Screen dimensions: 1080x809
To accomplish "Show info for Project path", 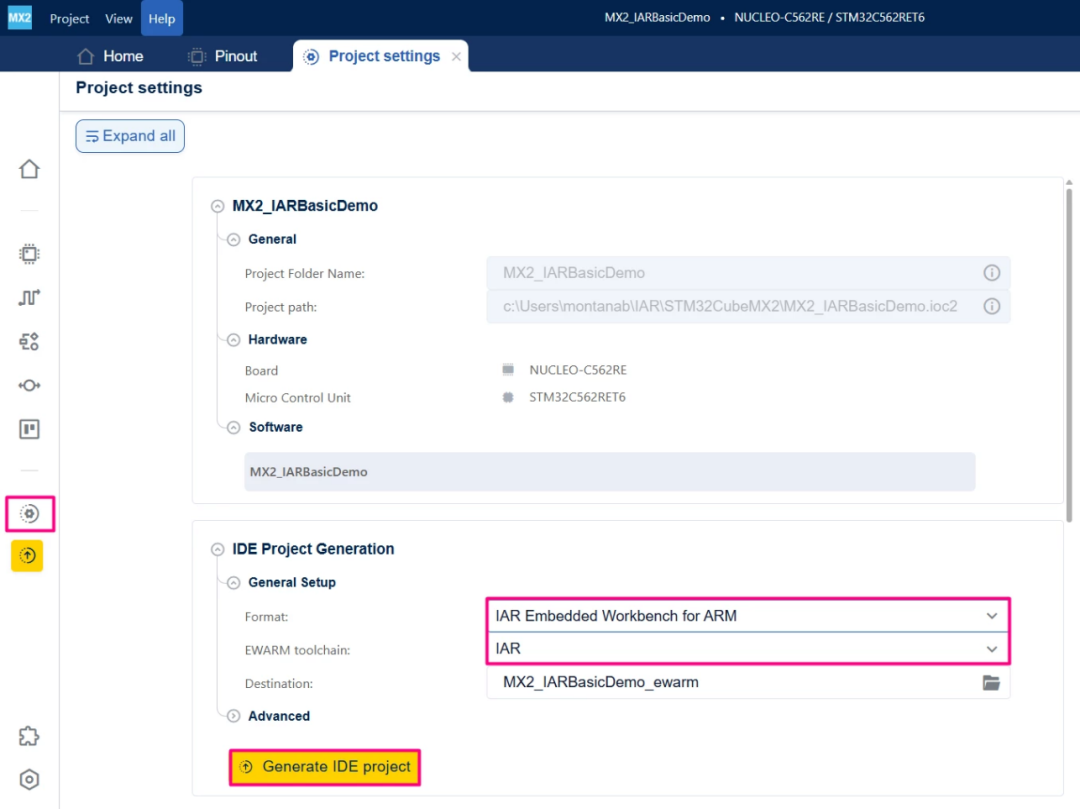I will tap(991, 306).
